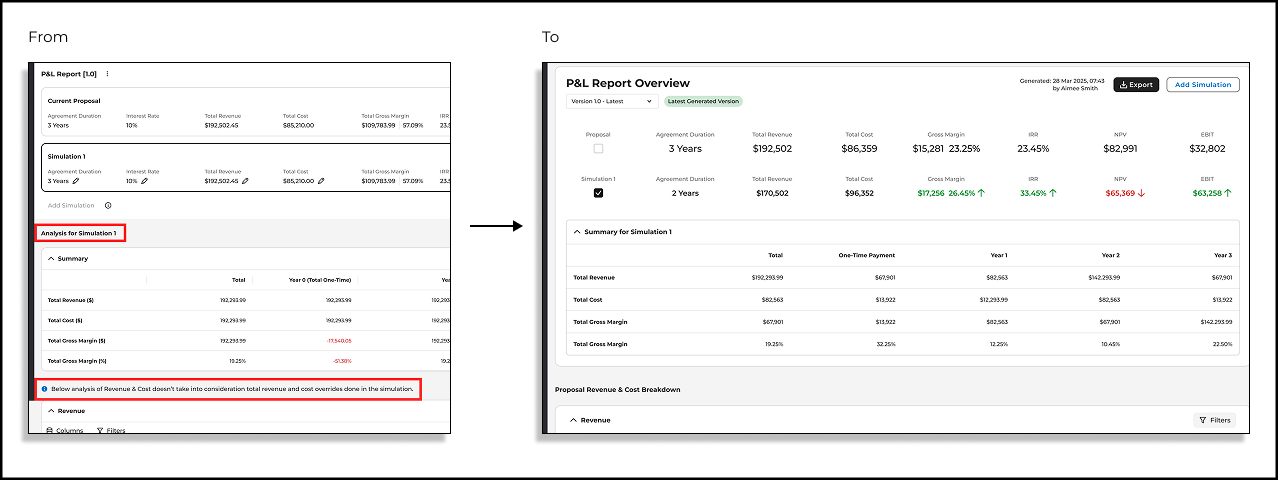
Task: Click info icon next to greyed Add Simulation
Action: 108,205
